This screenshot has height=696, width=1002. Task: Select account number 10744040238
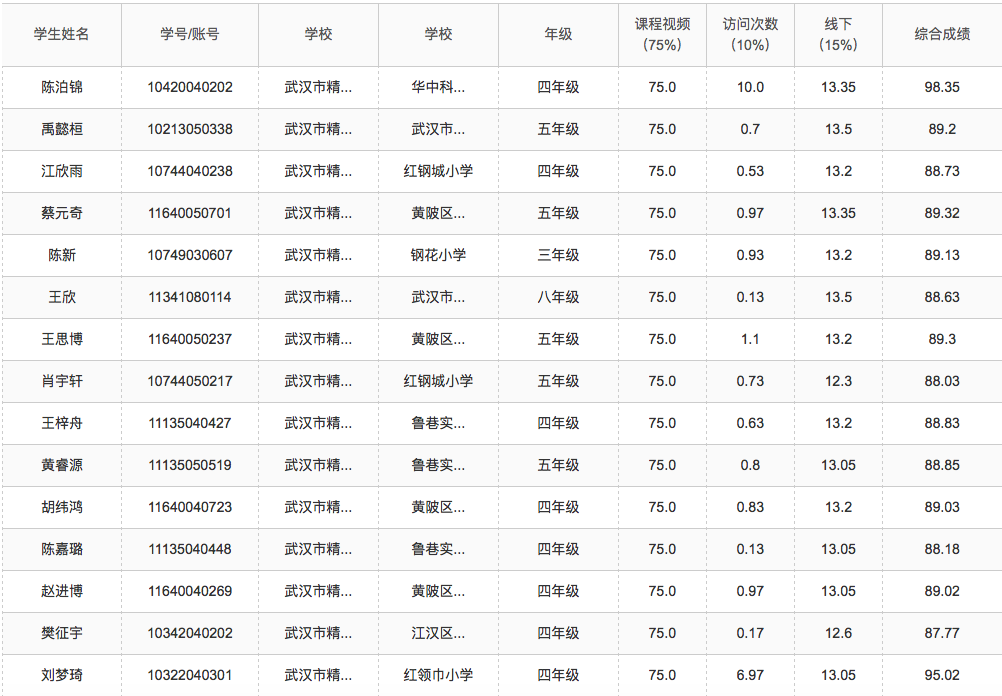[x=190, y=171]
